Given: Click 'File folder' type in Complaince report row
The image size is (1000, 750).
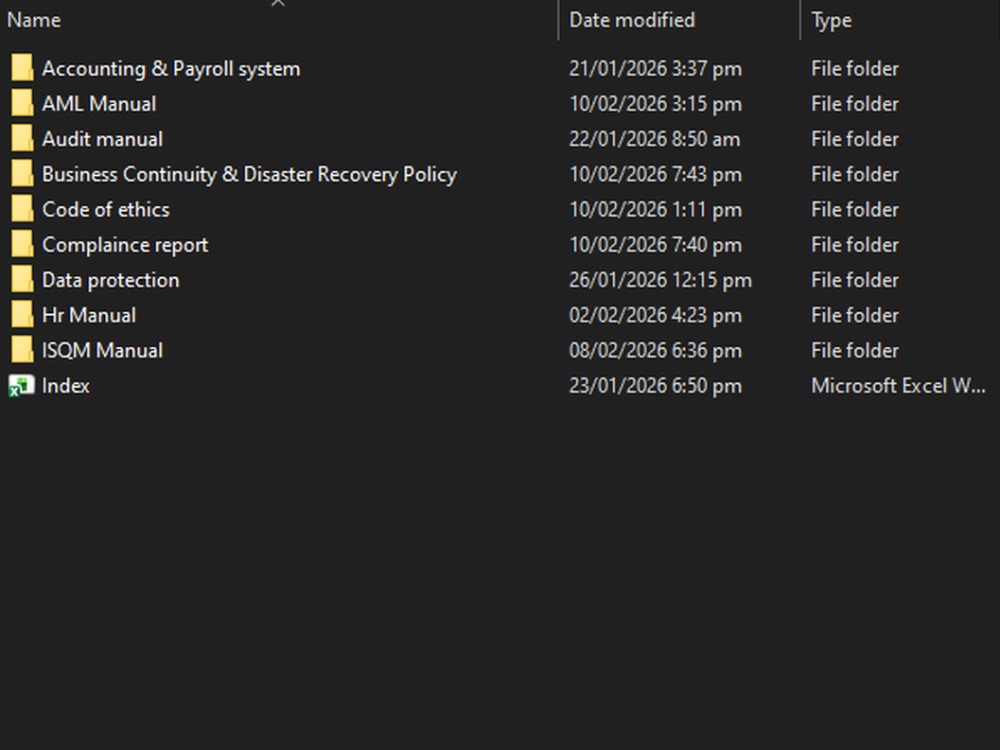Looking at the screenshot, I should coord(855,245).
